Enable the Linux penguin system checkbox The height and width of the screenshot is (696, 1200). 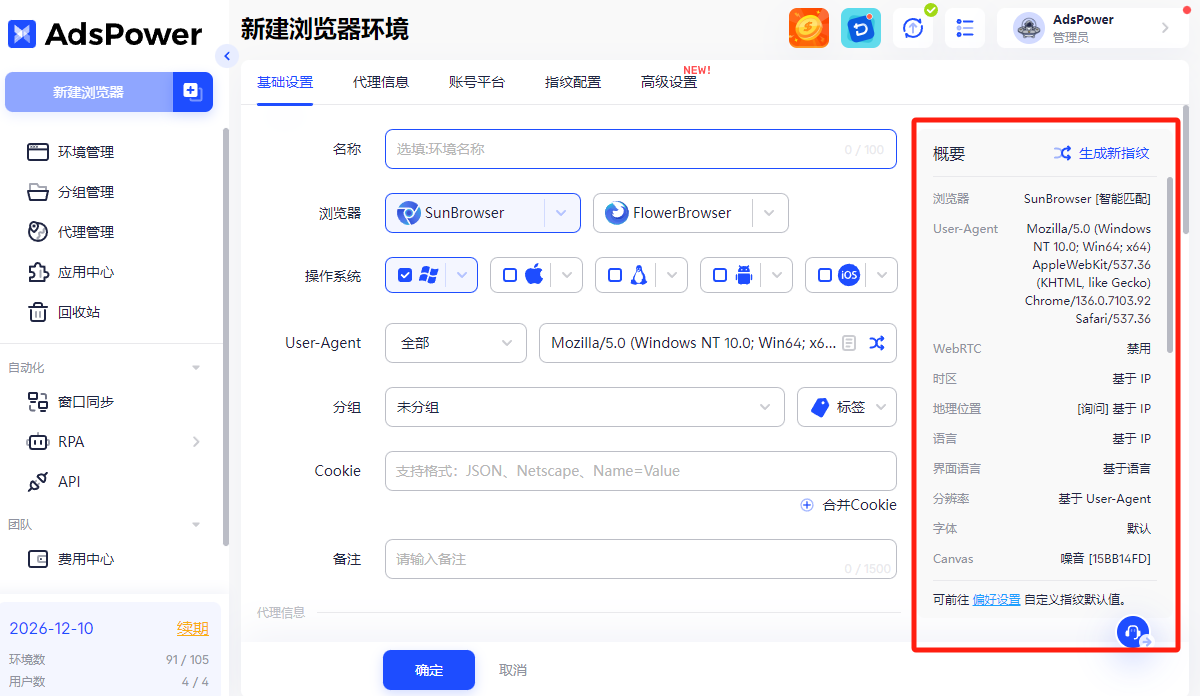[x=615, y=275]
